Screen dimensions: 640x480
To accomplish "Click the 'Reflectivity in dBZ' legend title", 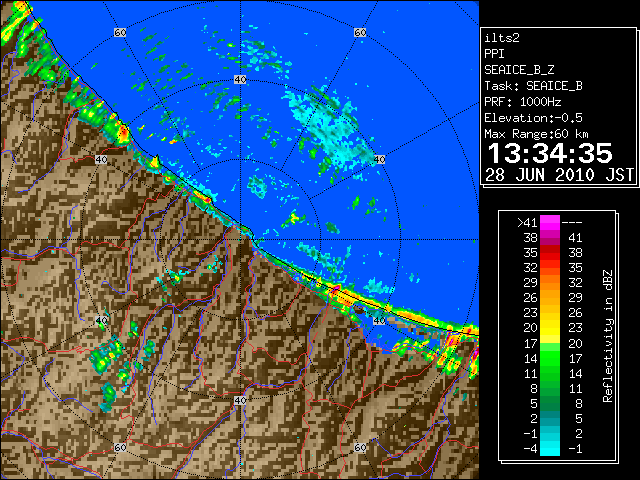I will pyautogui.click(x=607, y=336).
